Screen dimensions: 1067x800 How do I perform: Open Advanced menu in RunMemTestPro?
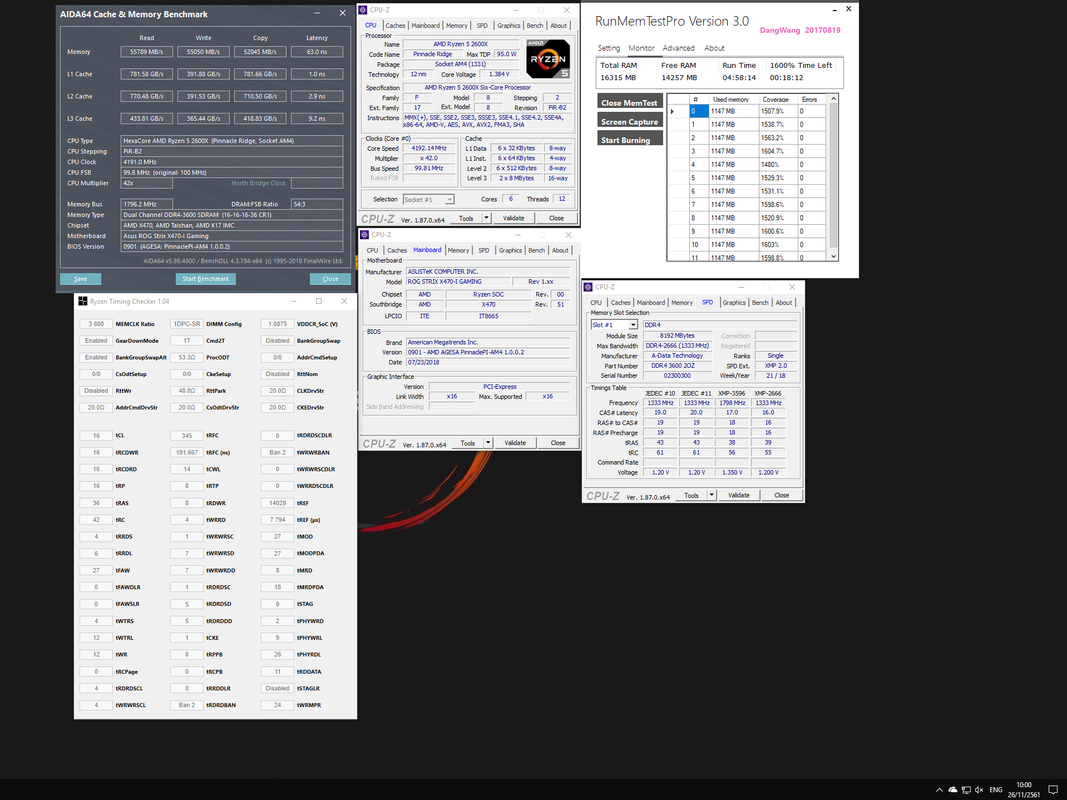(678, 48)
